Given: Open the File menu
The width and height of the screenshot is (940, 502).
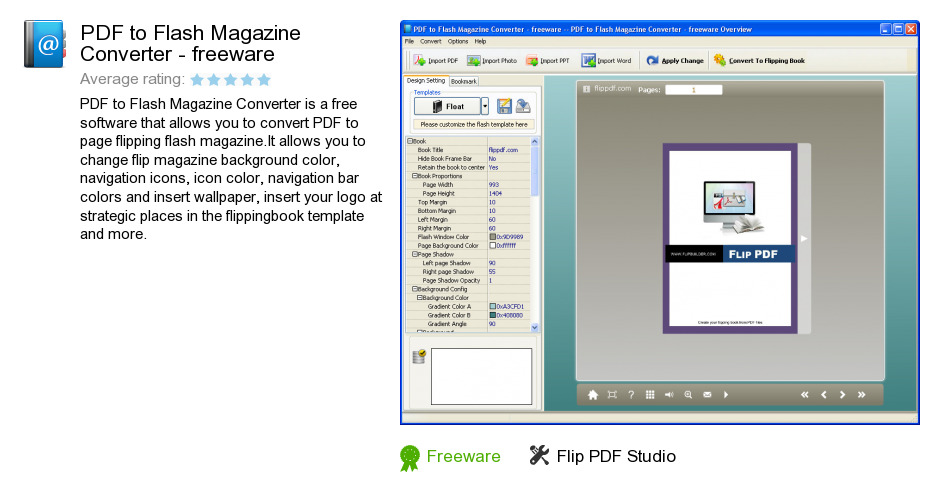Looking at the screenshot, I should [x=409, y=41].
